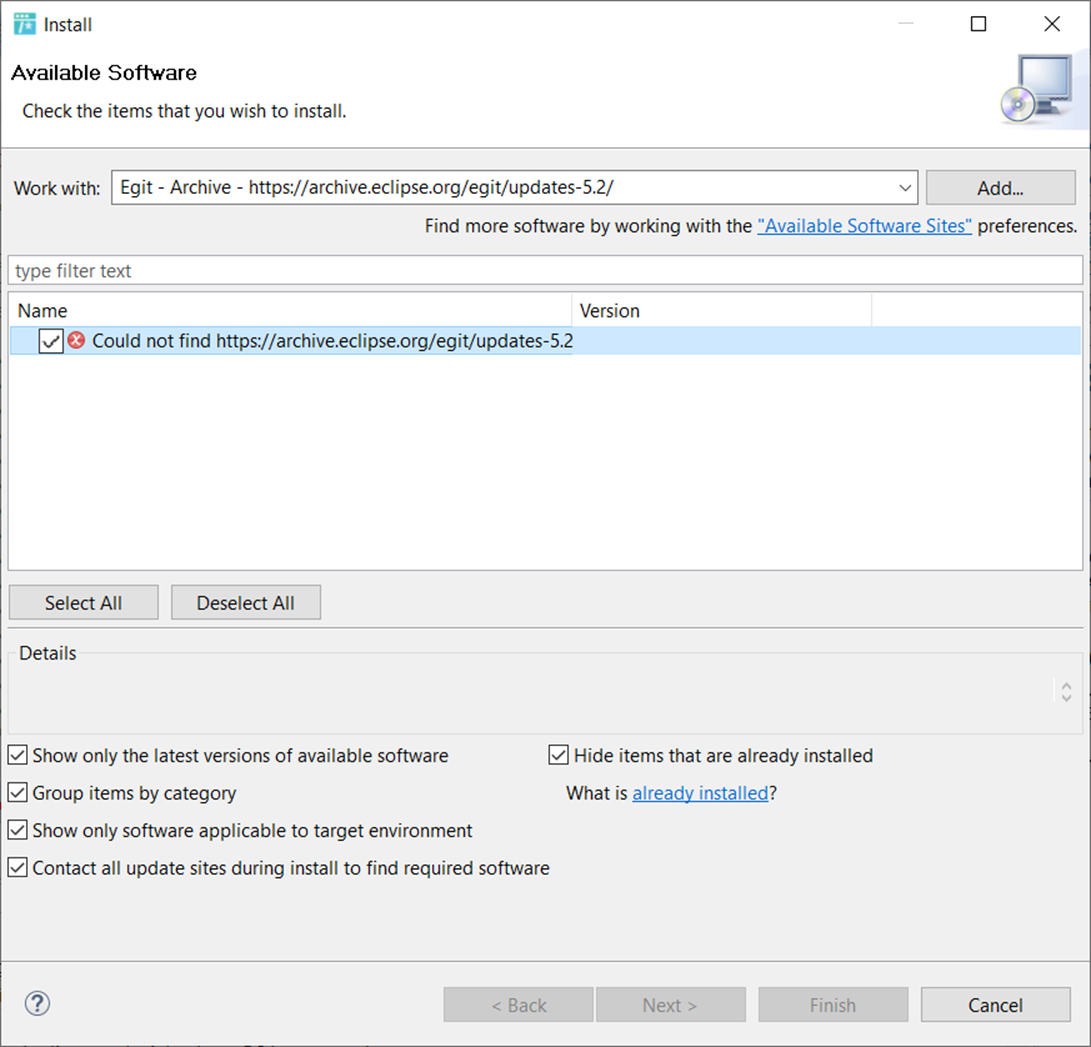Click the Version column header

pos(722,310)
